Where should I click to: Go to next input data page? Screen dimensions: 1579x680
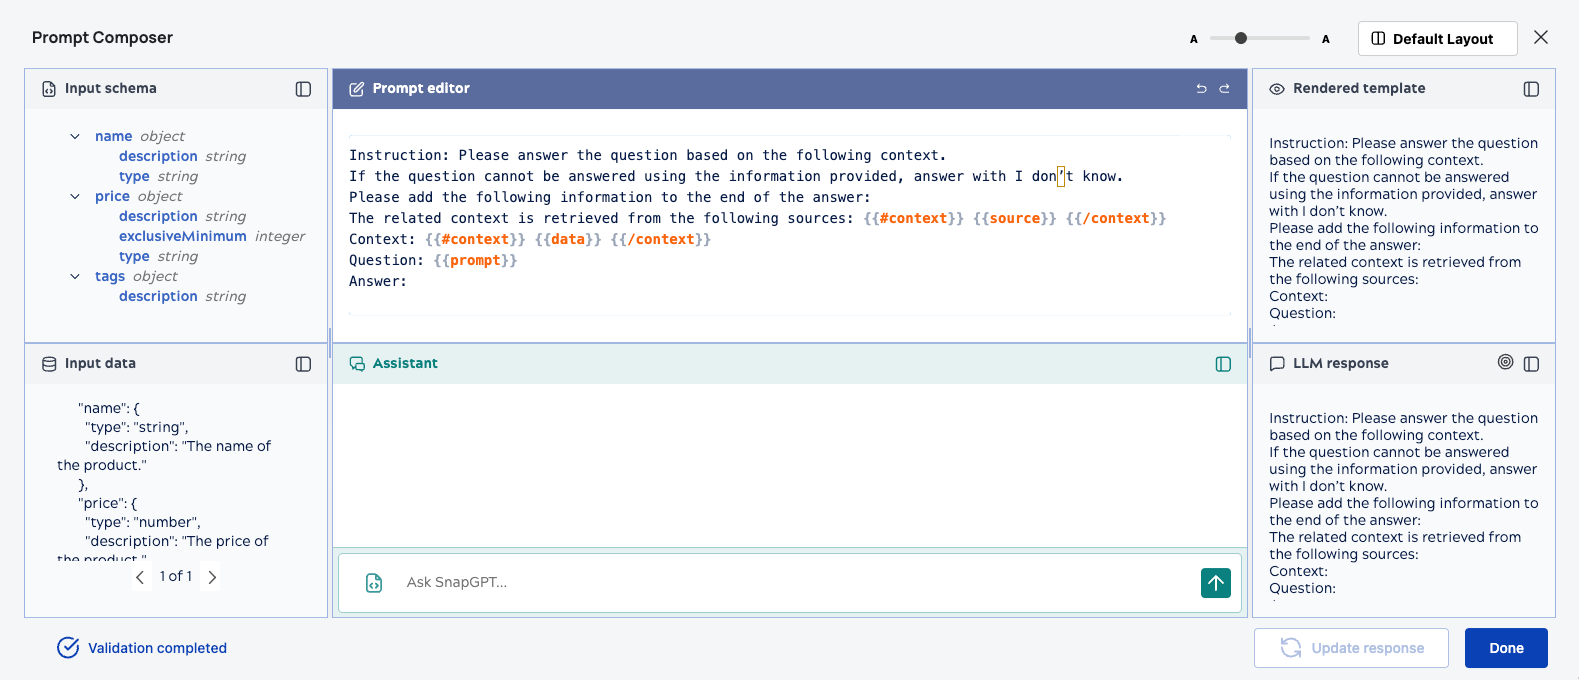tap(212, 577)
